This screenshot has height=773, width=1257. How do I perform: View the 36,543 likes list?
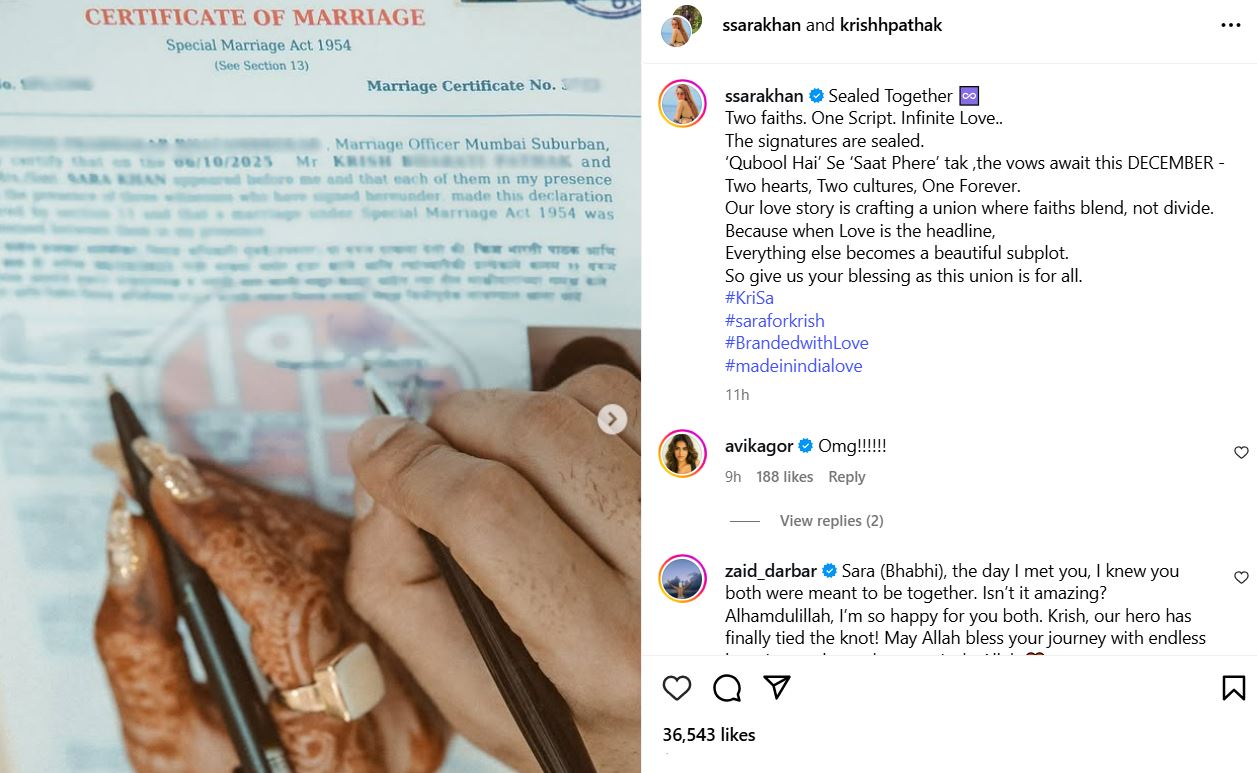click(x=709, y=734)
